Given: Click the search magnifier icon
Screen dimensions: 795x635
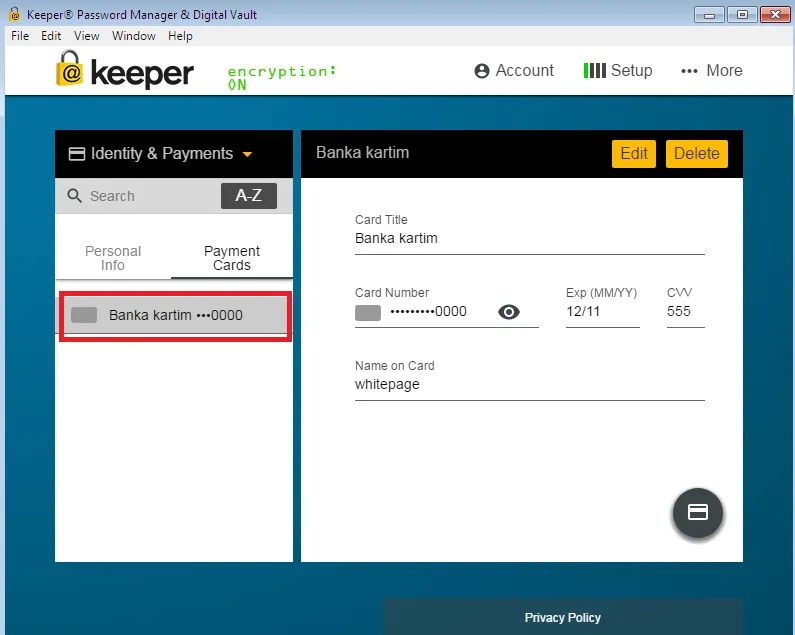Looking at the screenshot, I should click(75, 196).
